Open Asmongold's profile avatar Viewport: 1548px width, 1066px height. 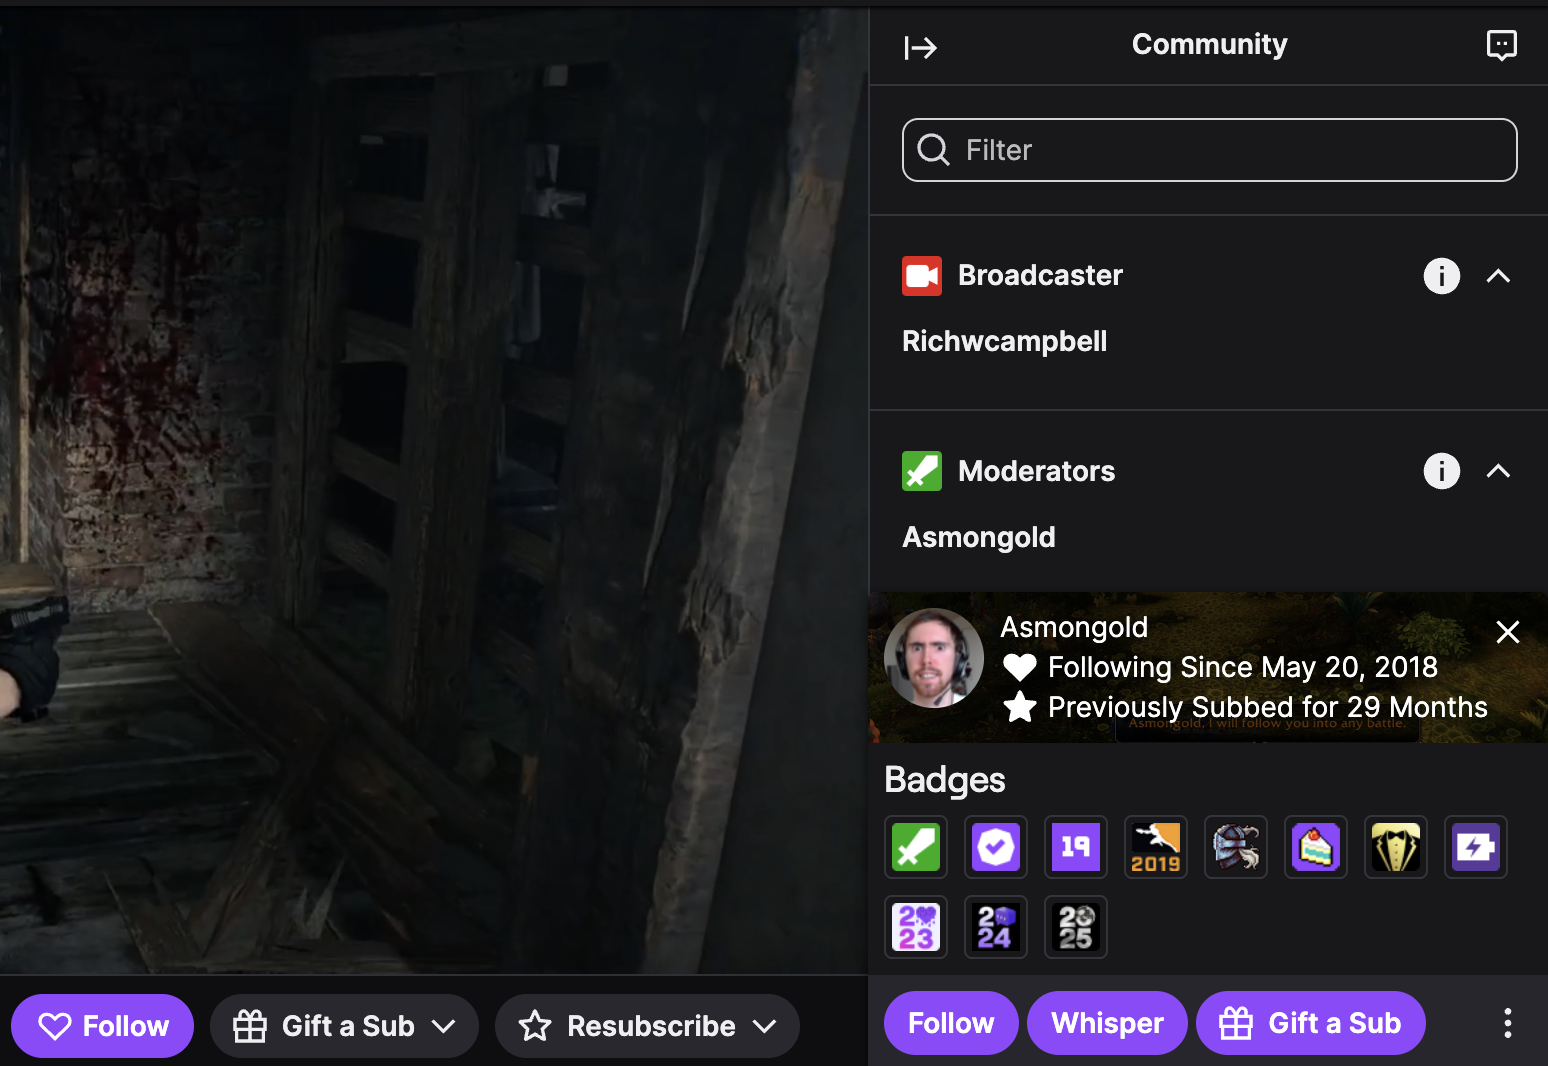click(x=934, y=658)
